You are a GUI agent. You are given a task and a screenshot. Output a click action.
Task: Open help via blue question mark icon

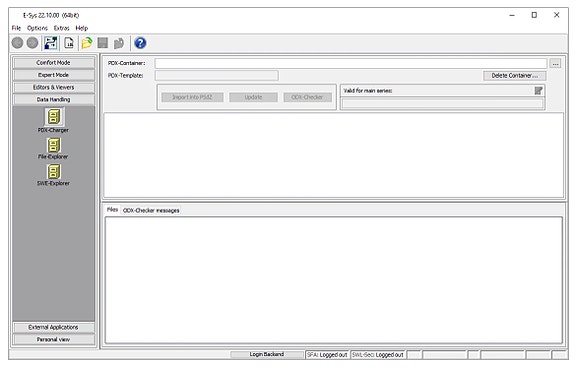click(x=140, y=43)
